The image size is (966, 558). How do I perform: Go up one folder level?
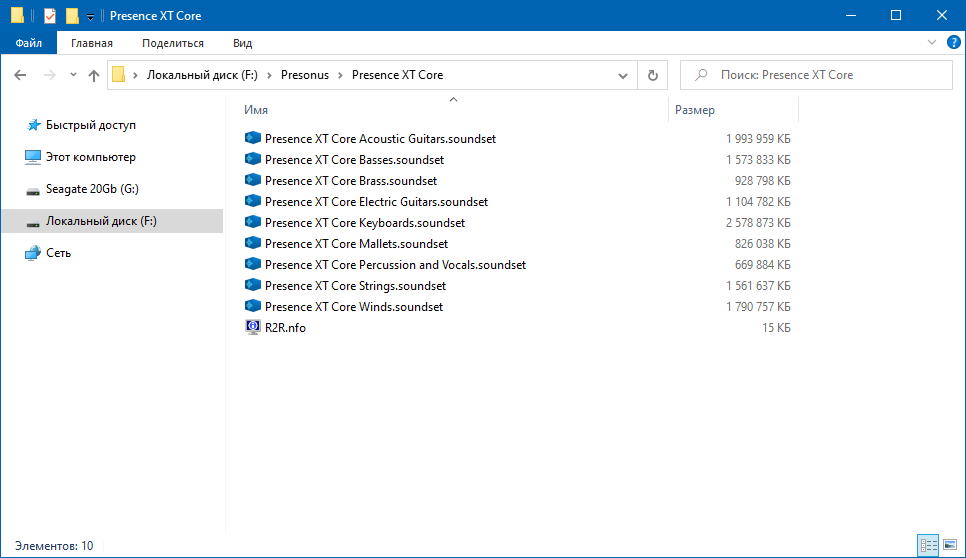[x=94, y=75]
